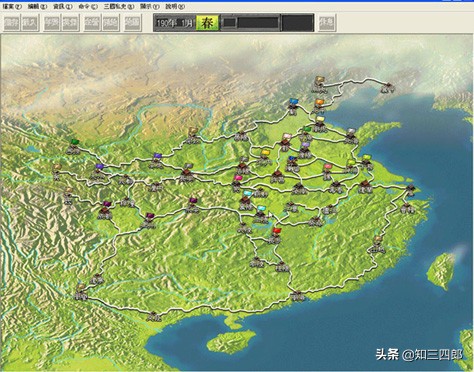Click the green 春 season indicator
The image size is (474, 372).
207,23
